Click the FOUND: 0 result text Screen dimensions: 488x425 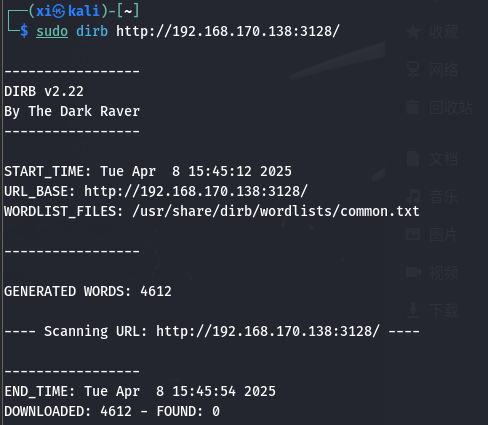(x=188, y=411)
